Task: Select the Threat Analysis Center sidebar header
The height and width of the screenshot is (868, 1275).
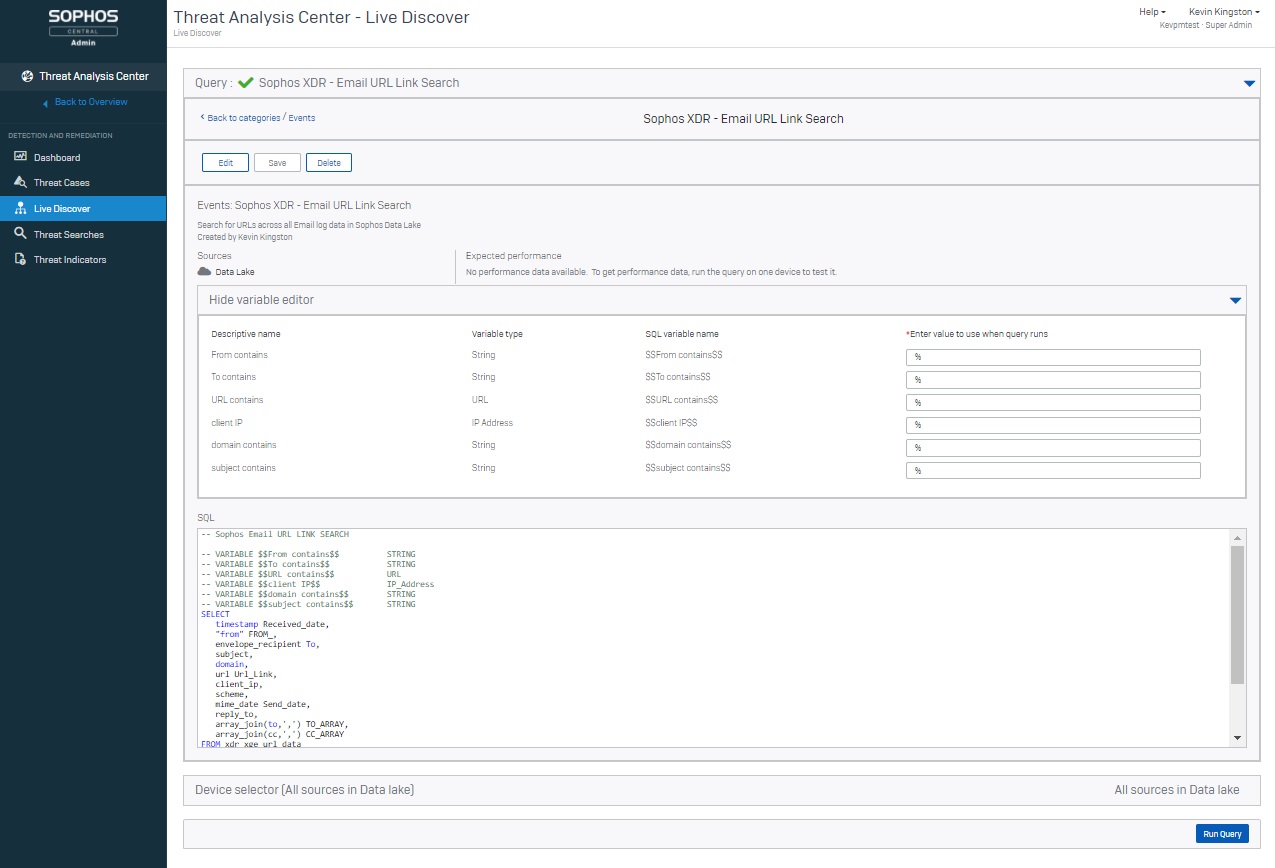Action: coord(83,76)
